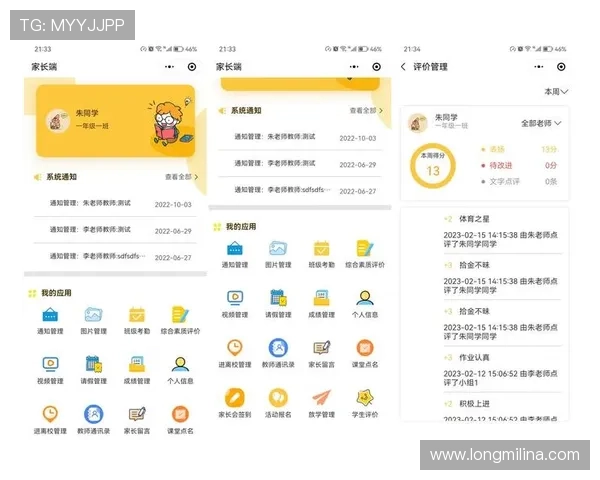Select the 待改进 0分 row

click(519, 165)
